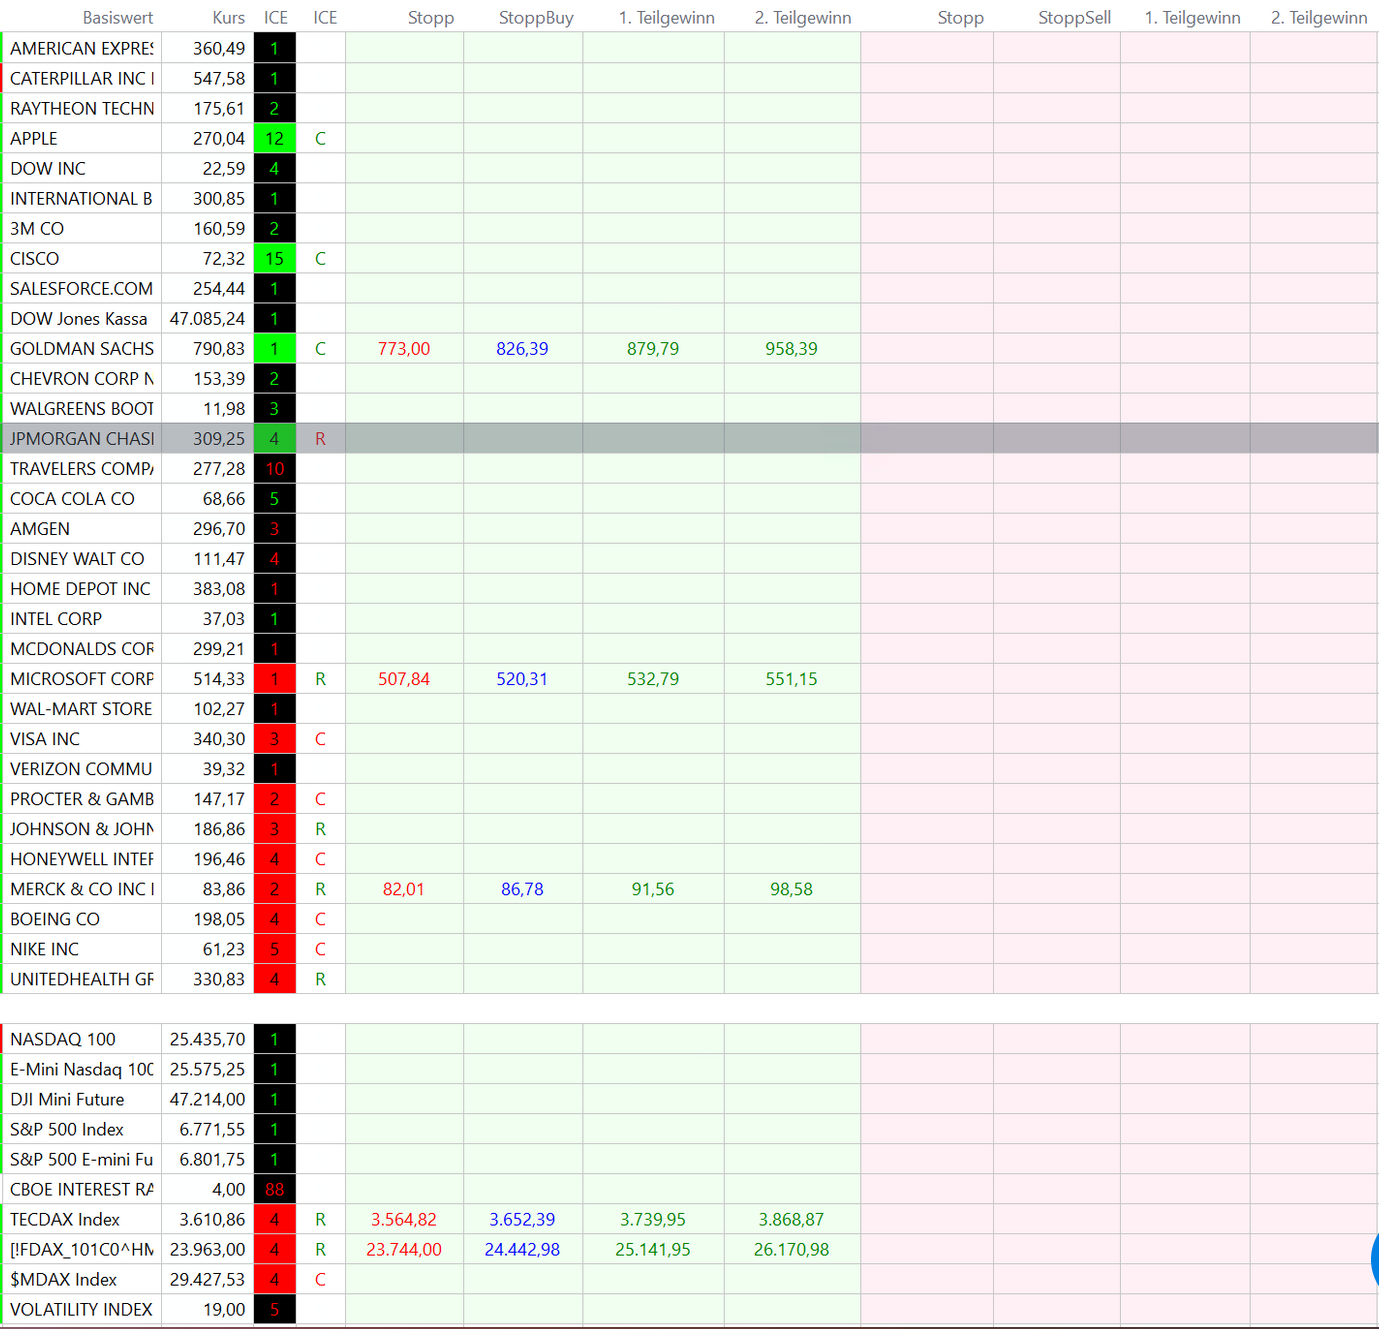Click Merck's second Teilgewinn value 98,58
The width and height of the screenshot is (1379, 1329).
click(x=791, y=889)
